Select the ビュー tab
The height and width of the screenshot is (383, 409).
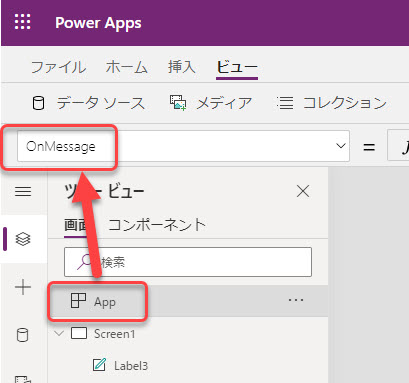(x=237, y=68)
